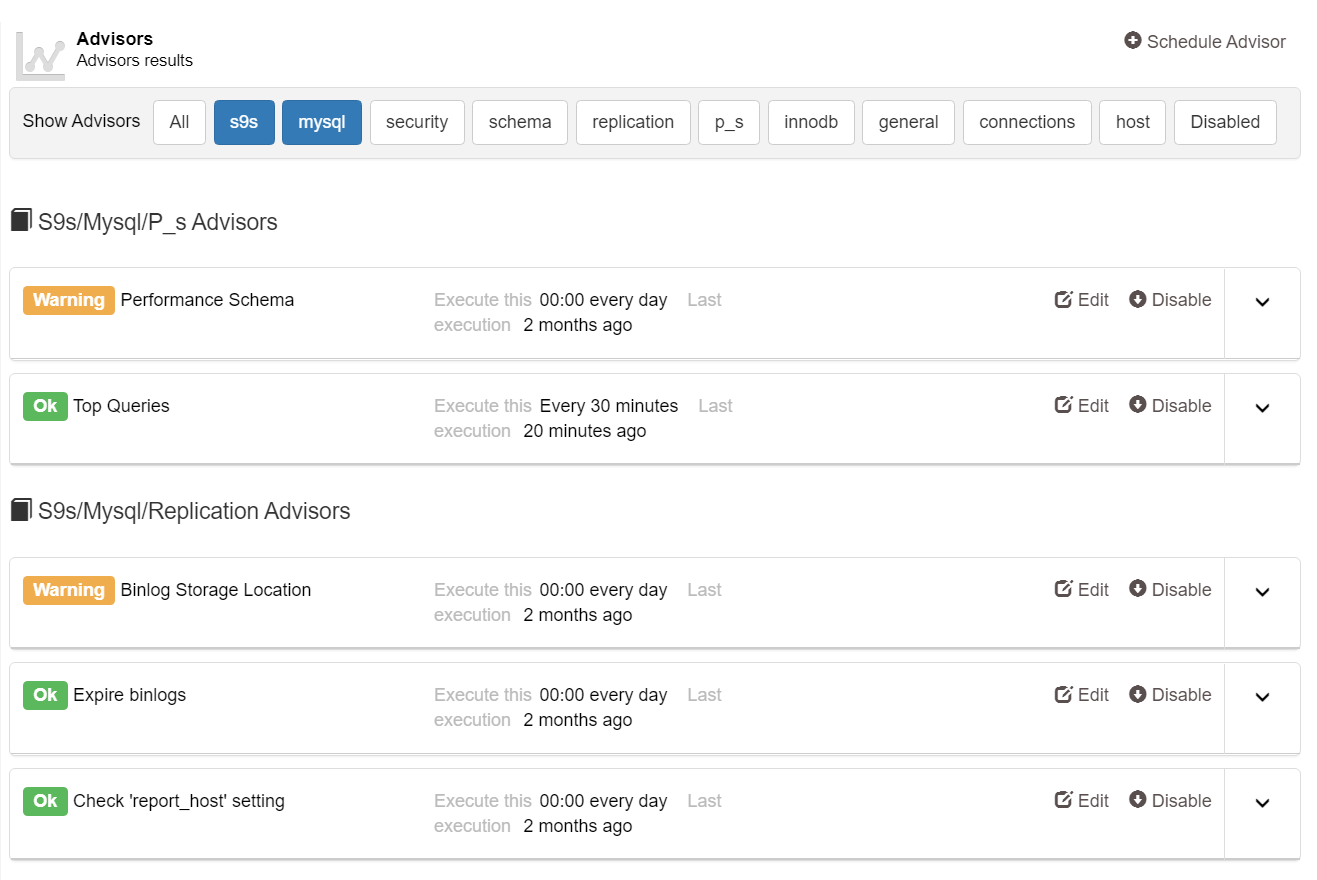
Task: Expand the Expire binlogs advisor row
Action: (1262, 697)
